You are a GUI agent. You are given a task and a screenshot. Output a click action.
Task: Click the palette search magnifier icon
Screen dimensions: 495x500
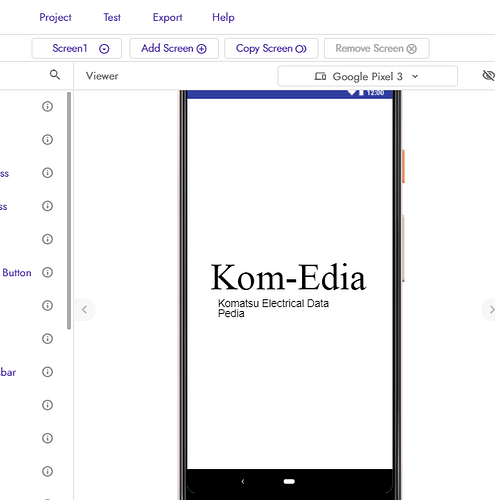55,75
